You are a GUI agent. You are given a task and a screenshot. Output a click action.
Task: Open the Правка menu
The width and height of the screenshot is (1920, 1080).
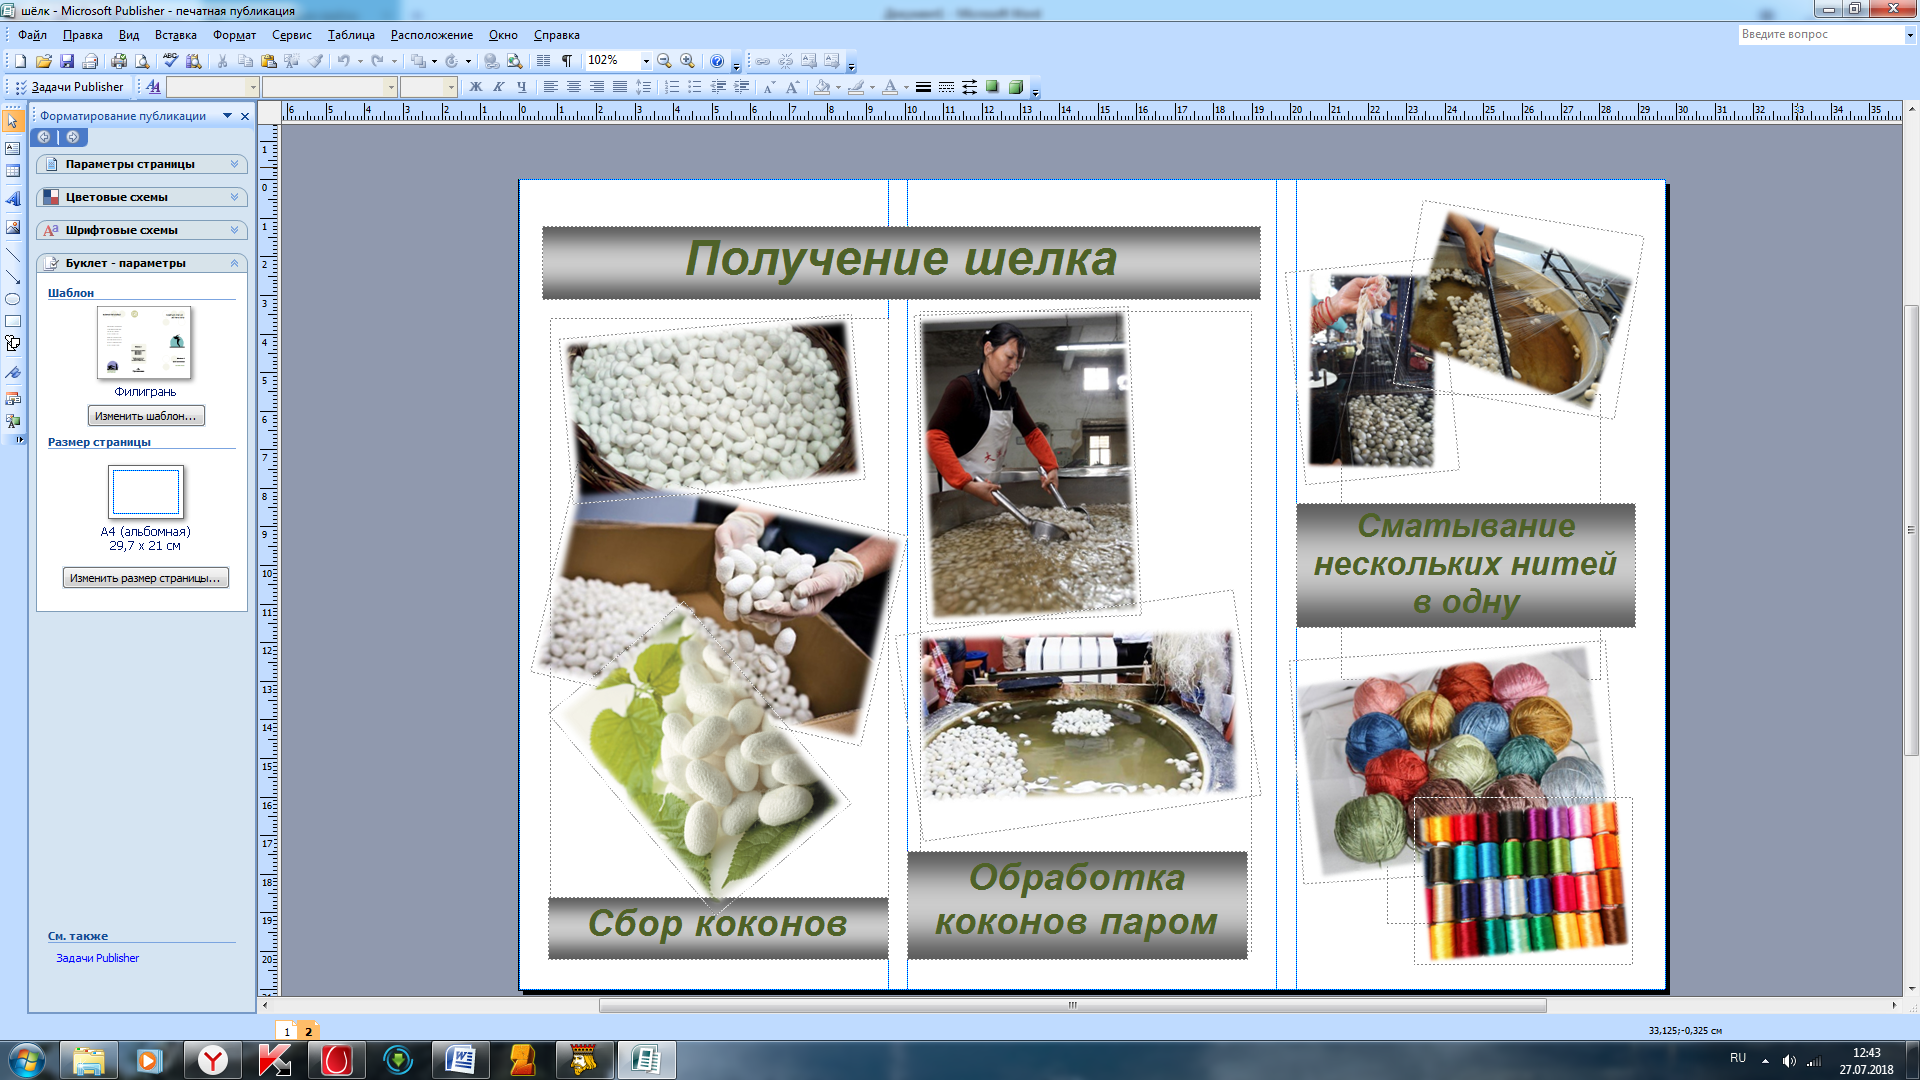(82, 35)
